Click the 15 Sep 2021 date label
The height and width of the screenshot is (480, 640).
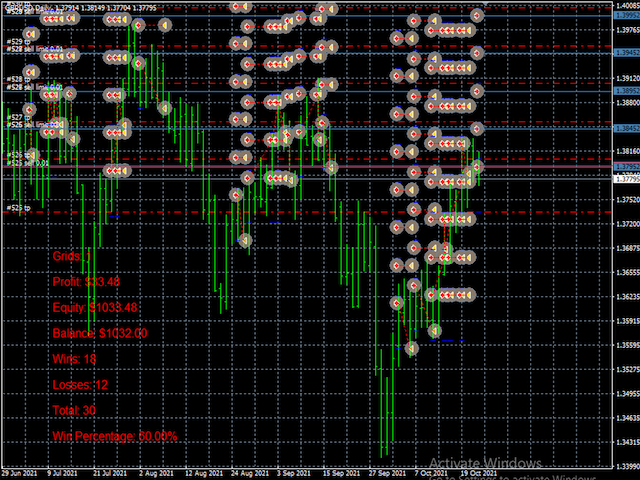click(x=342, y=473)
